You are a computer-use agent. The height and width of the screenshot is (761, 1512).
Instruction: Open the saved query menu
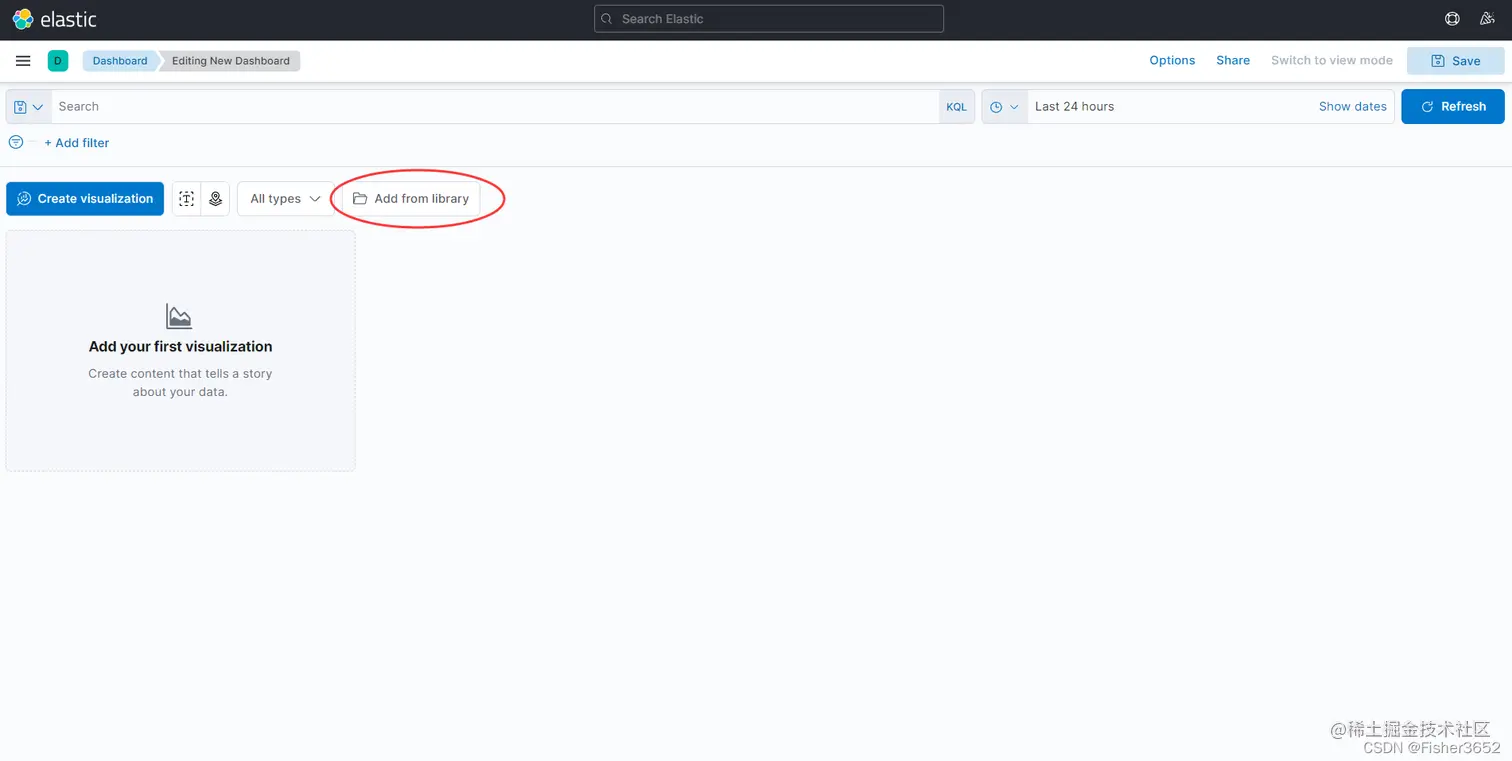click(29, 107)
